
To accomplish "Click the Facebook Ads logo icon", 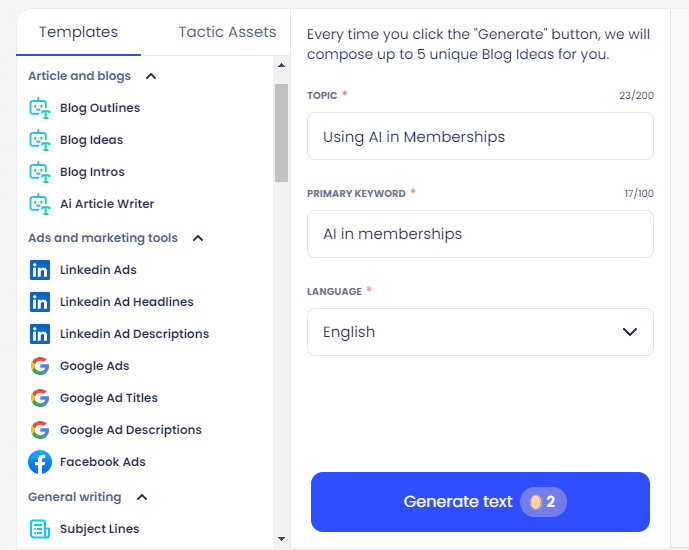I will point(40,462).
